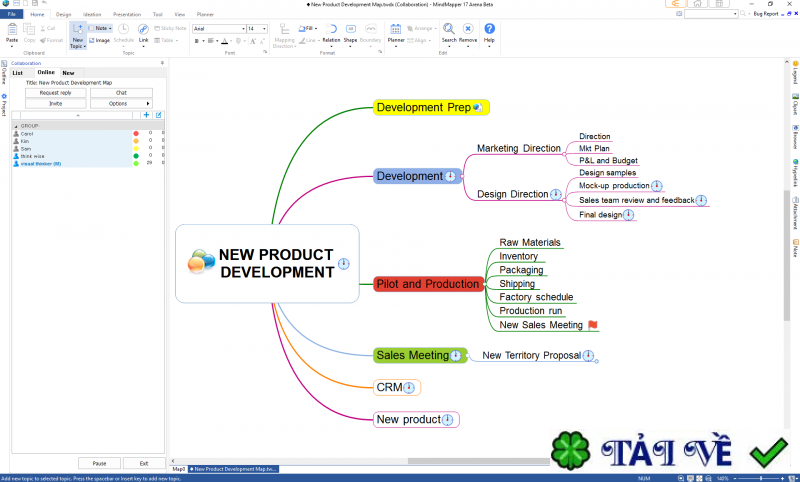Click the Chat button

click(121, 92)
